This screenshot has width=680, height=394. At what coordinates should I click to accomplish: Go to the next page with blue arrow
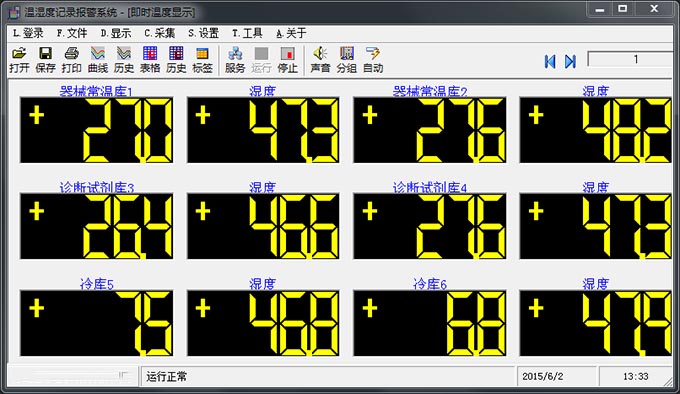(x=570, y=62)
